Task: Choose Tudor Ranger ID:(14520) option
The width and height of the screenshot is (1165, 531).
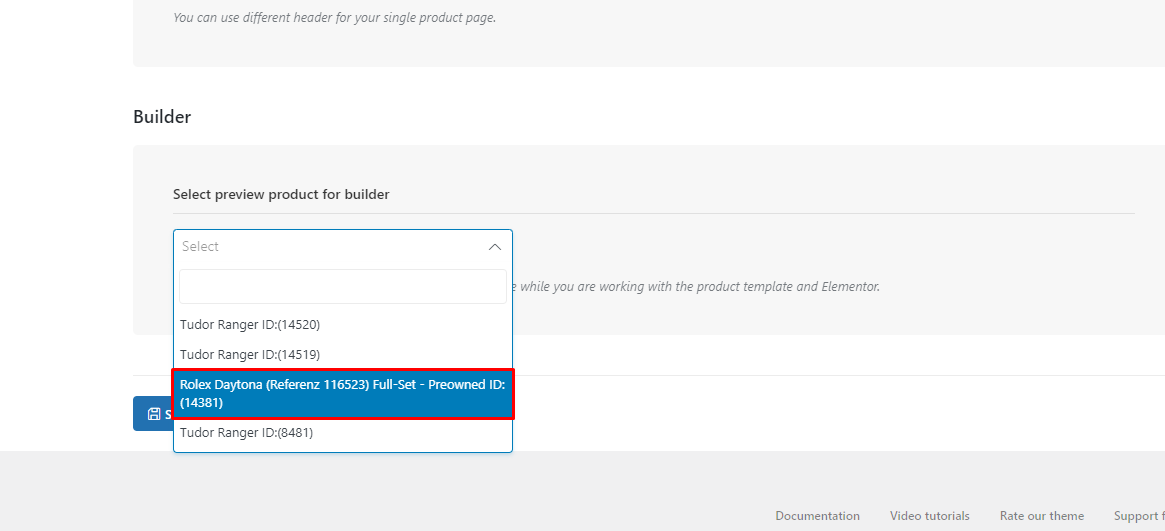Action: 343,325
